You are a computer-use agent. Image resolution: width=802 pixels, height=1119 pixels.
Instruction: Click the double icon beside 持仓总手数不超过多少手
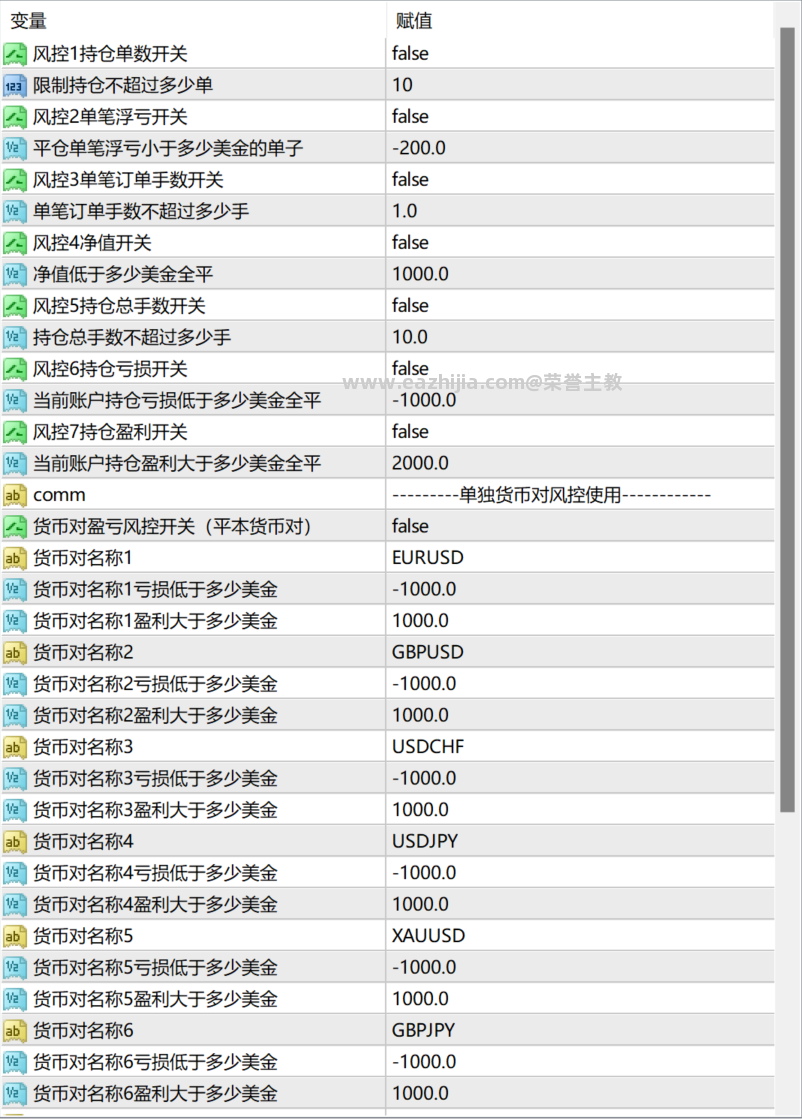click(14, 338)
